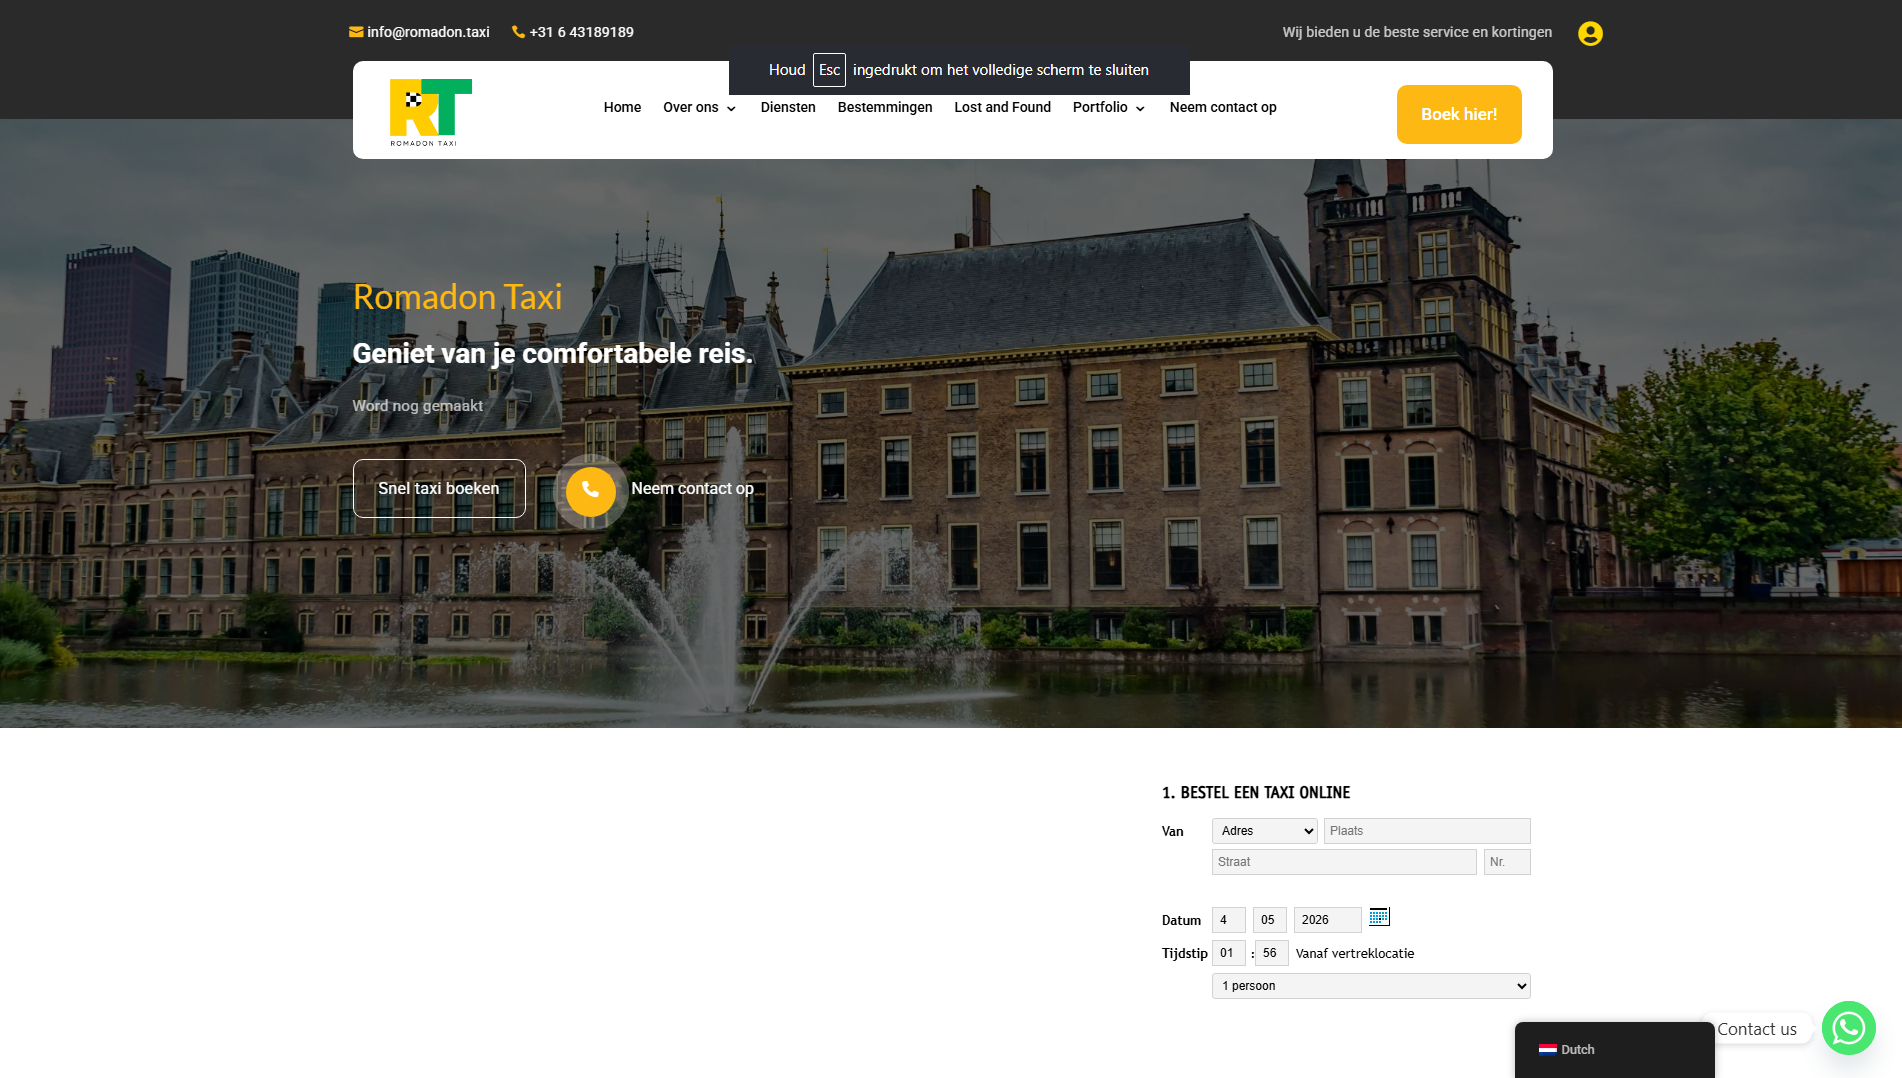The height and width of the screenshot is (1078, 1902).
Task: Open Neem contact op in navigation bar
Action: 1223,107
